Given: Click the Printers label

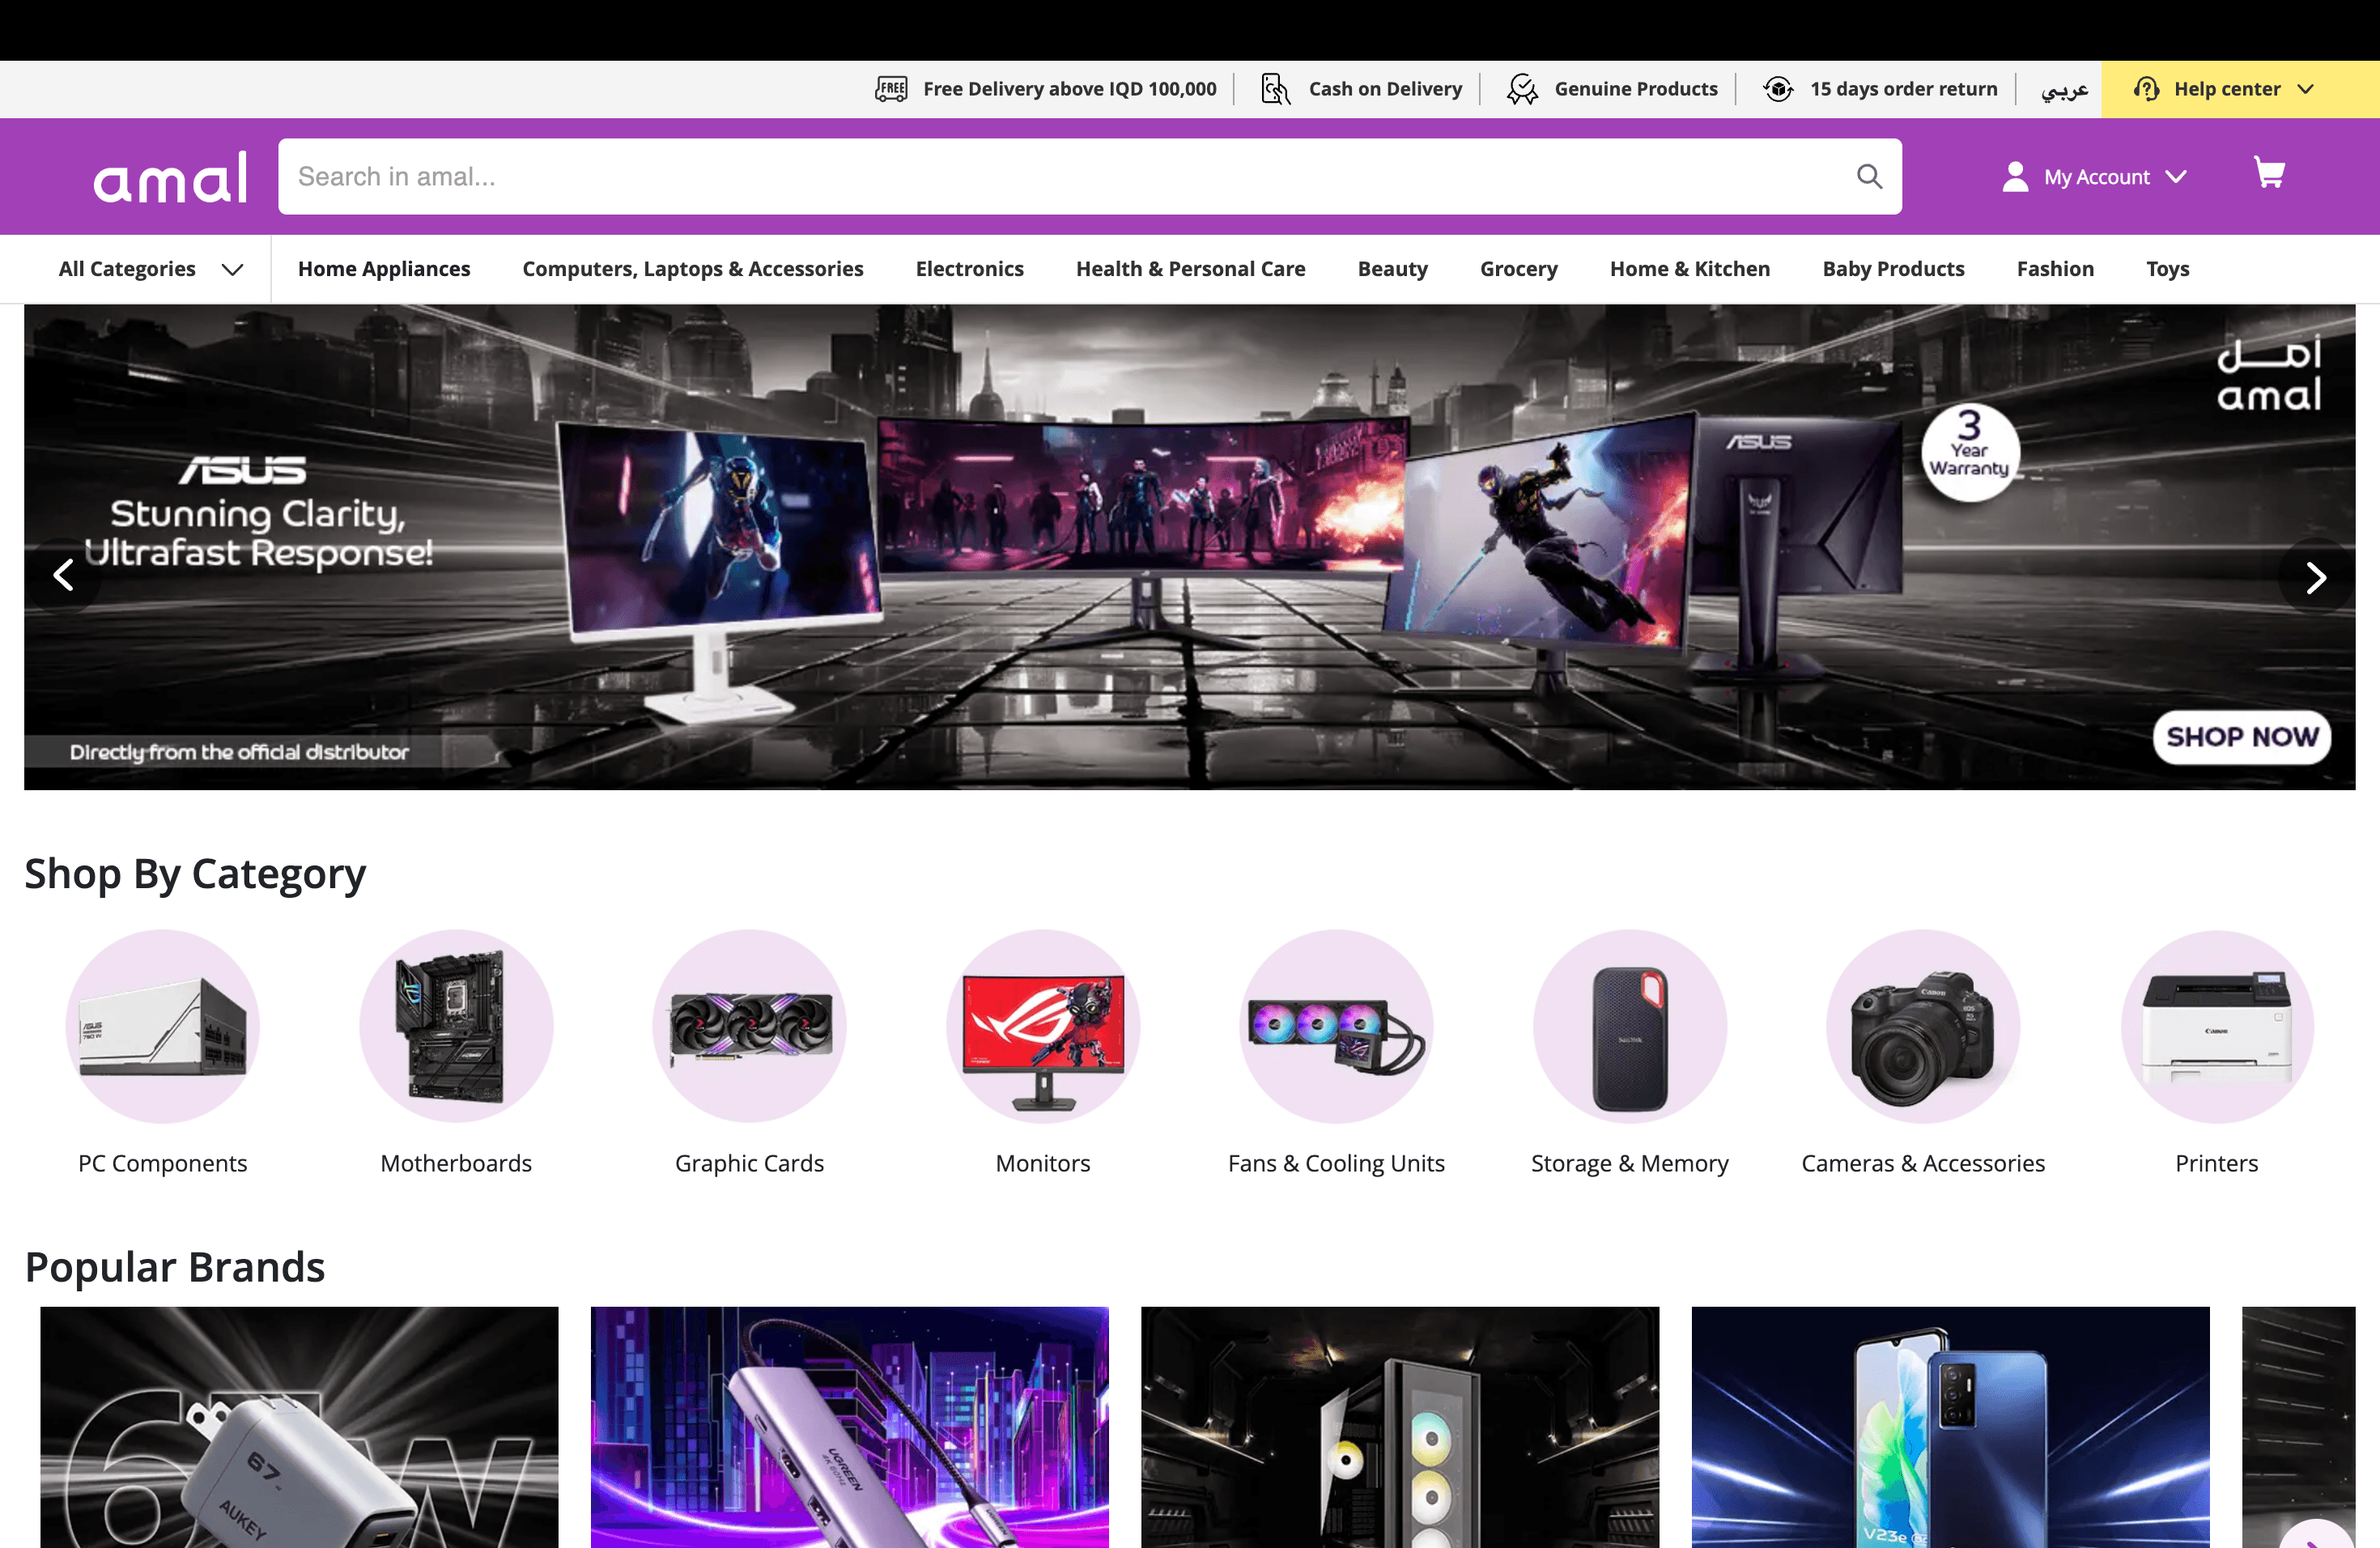Looking at the screenshot, I should coord(2217,1163).
